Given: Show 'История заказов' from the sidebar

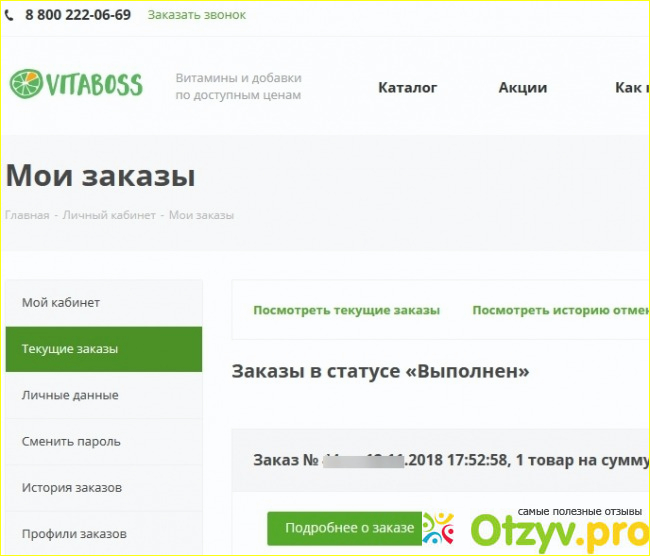Looking at the screenshot, I should click(72, 487).
